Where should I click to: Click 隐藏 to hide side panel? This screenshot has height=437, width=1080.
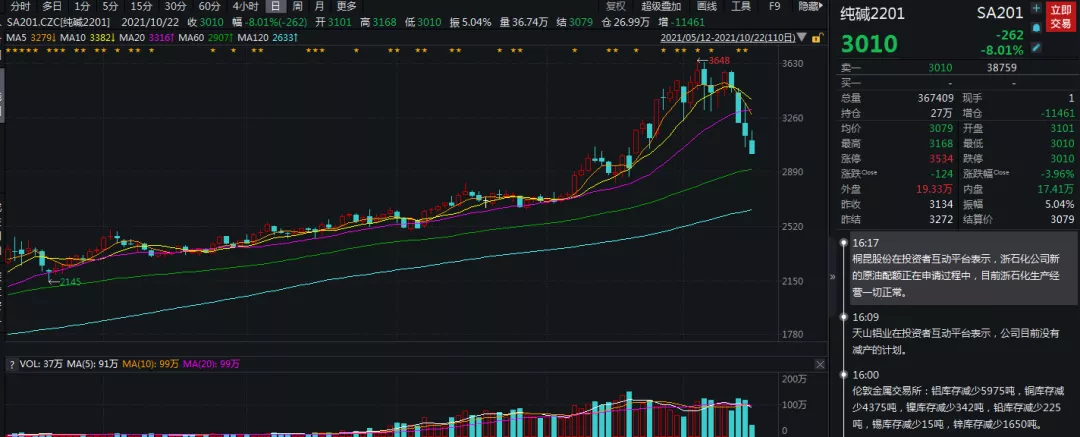tap(811, 7)
